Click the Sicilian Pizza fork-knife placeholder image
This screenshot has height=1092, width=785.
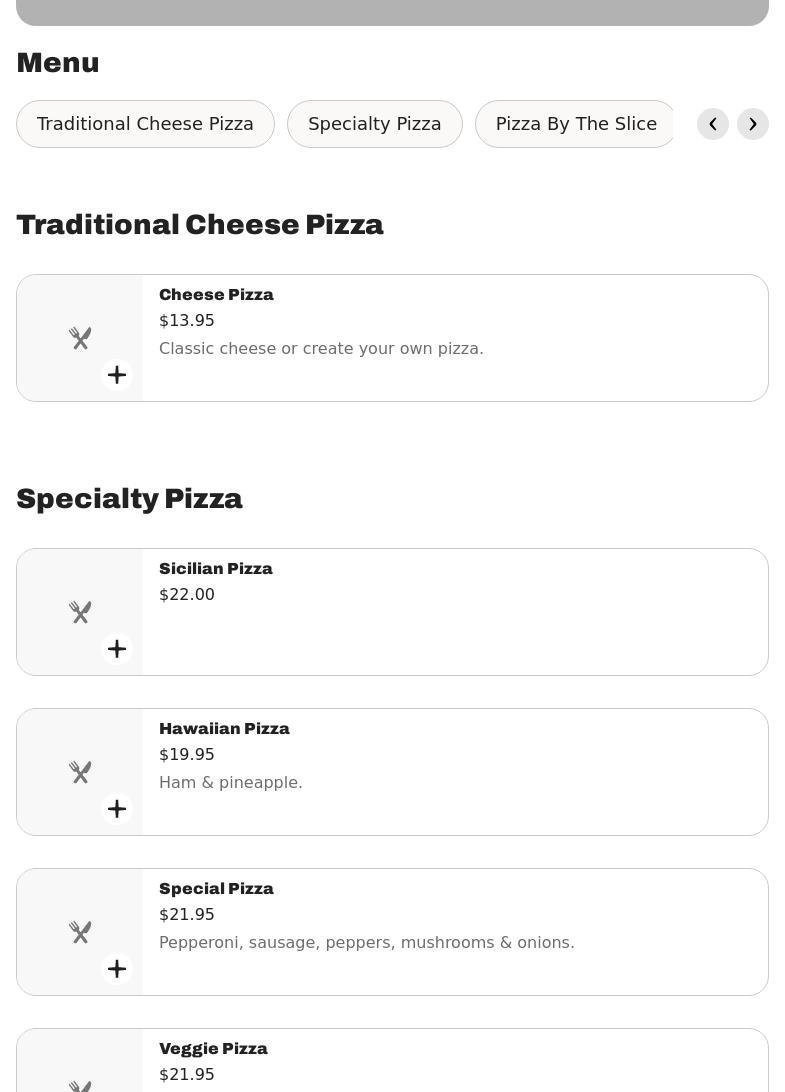click(x=80, y=612)
